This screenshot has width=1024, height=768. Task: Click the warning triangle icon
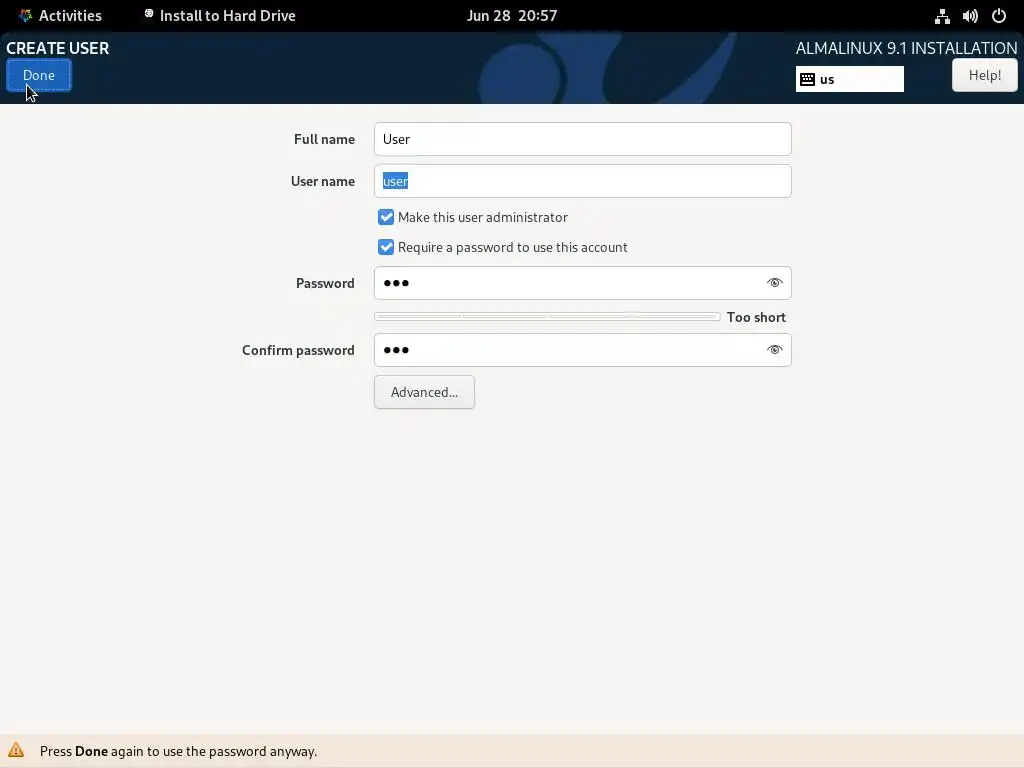(16, 750)
